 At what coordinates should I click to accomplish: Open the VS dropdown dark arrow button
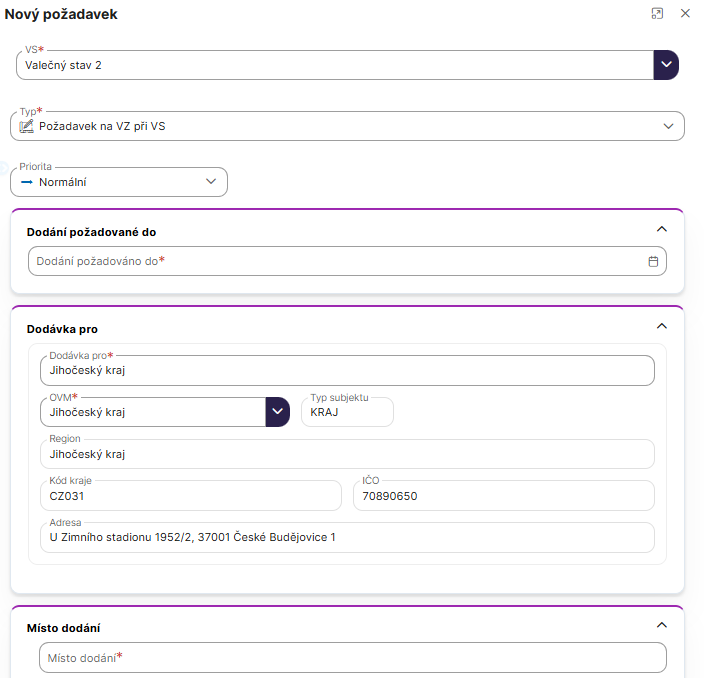pos(666,65)
